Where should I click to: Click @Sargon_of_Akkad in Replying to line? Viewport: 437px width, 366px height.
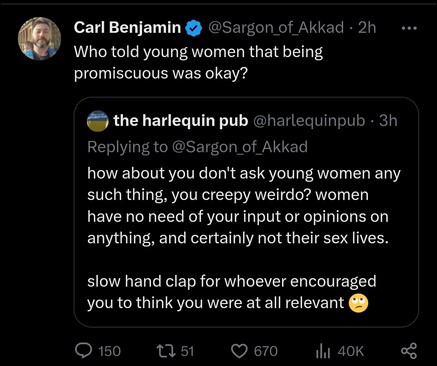[240, 147]
